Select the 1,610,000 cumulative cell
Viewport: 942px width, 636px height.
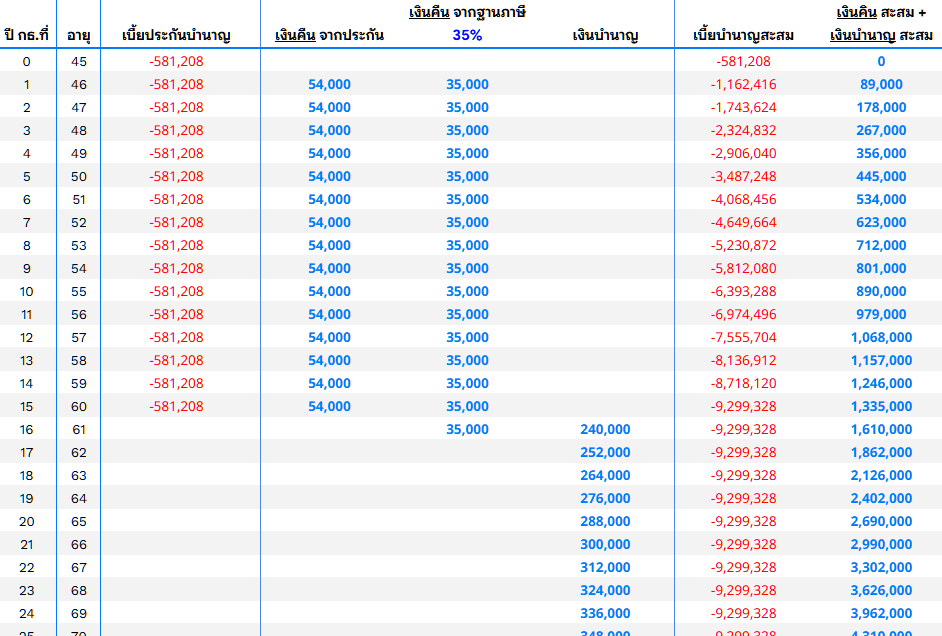[x=881, y=429]
